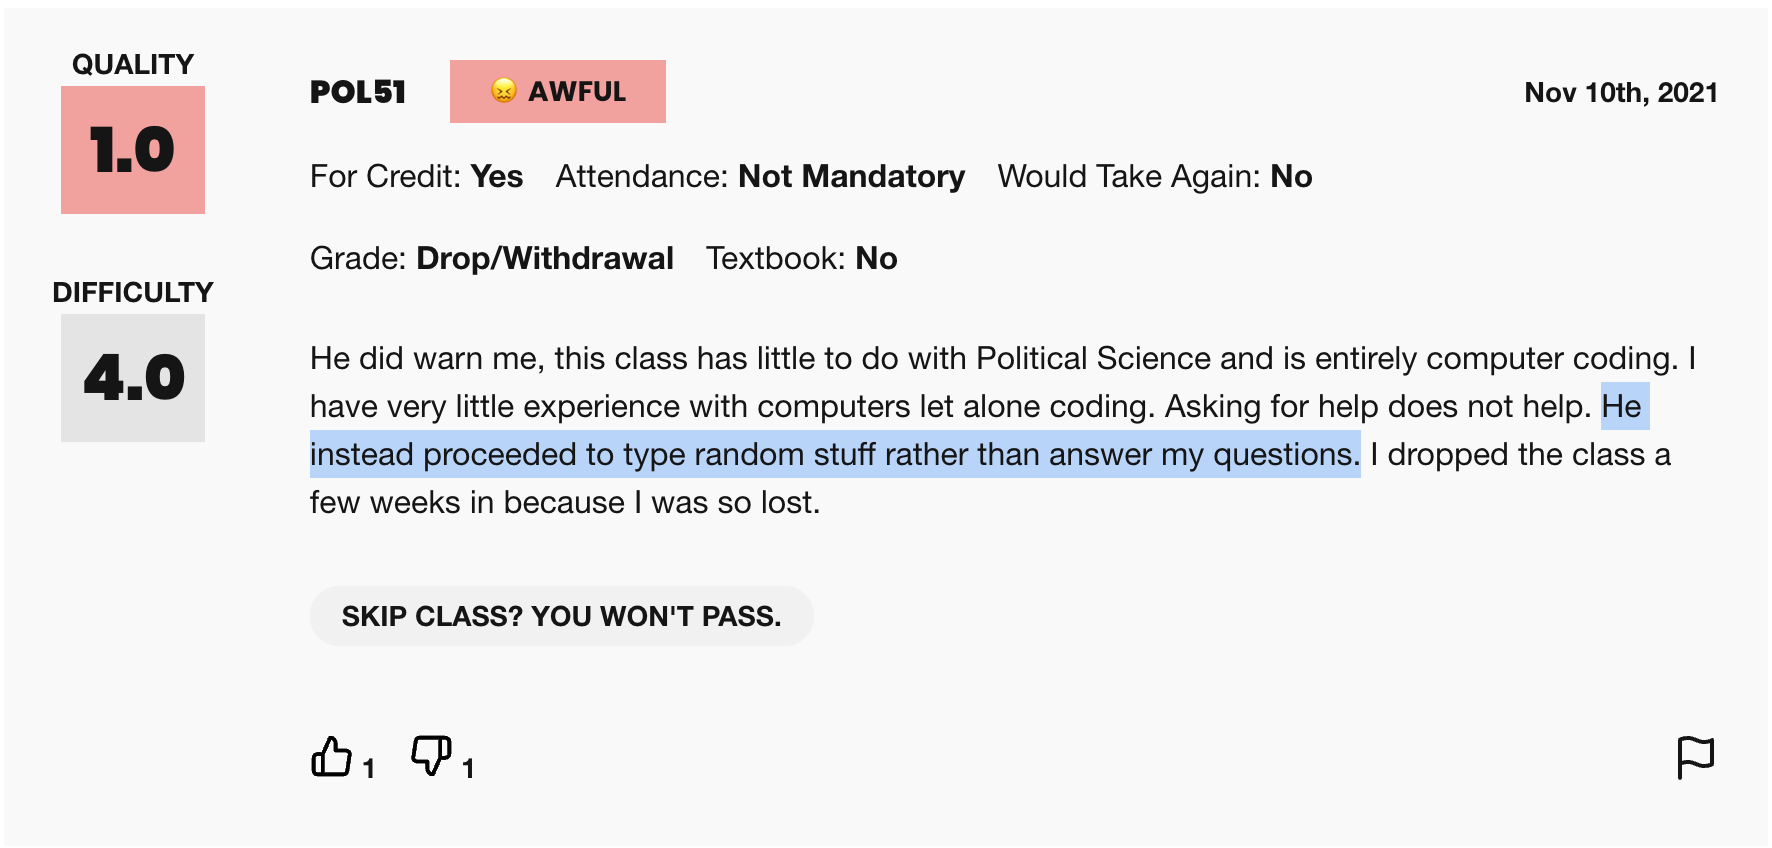The height and width of the screenshot is (848, 1772).
Task: Click the POL51 course code
Action: point(358,92)
